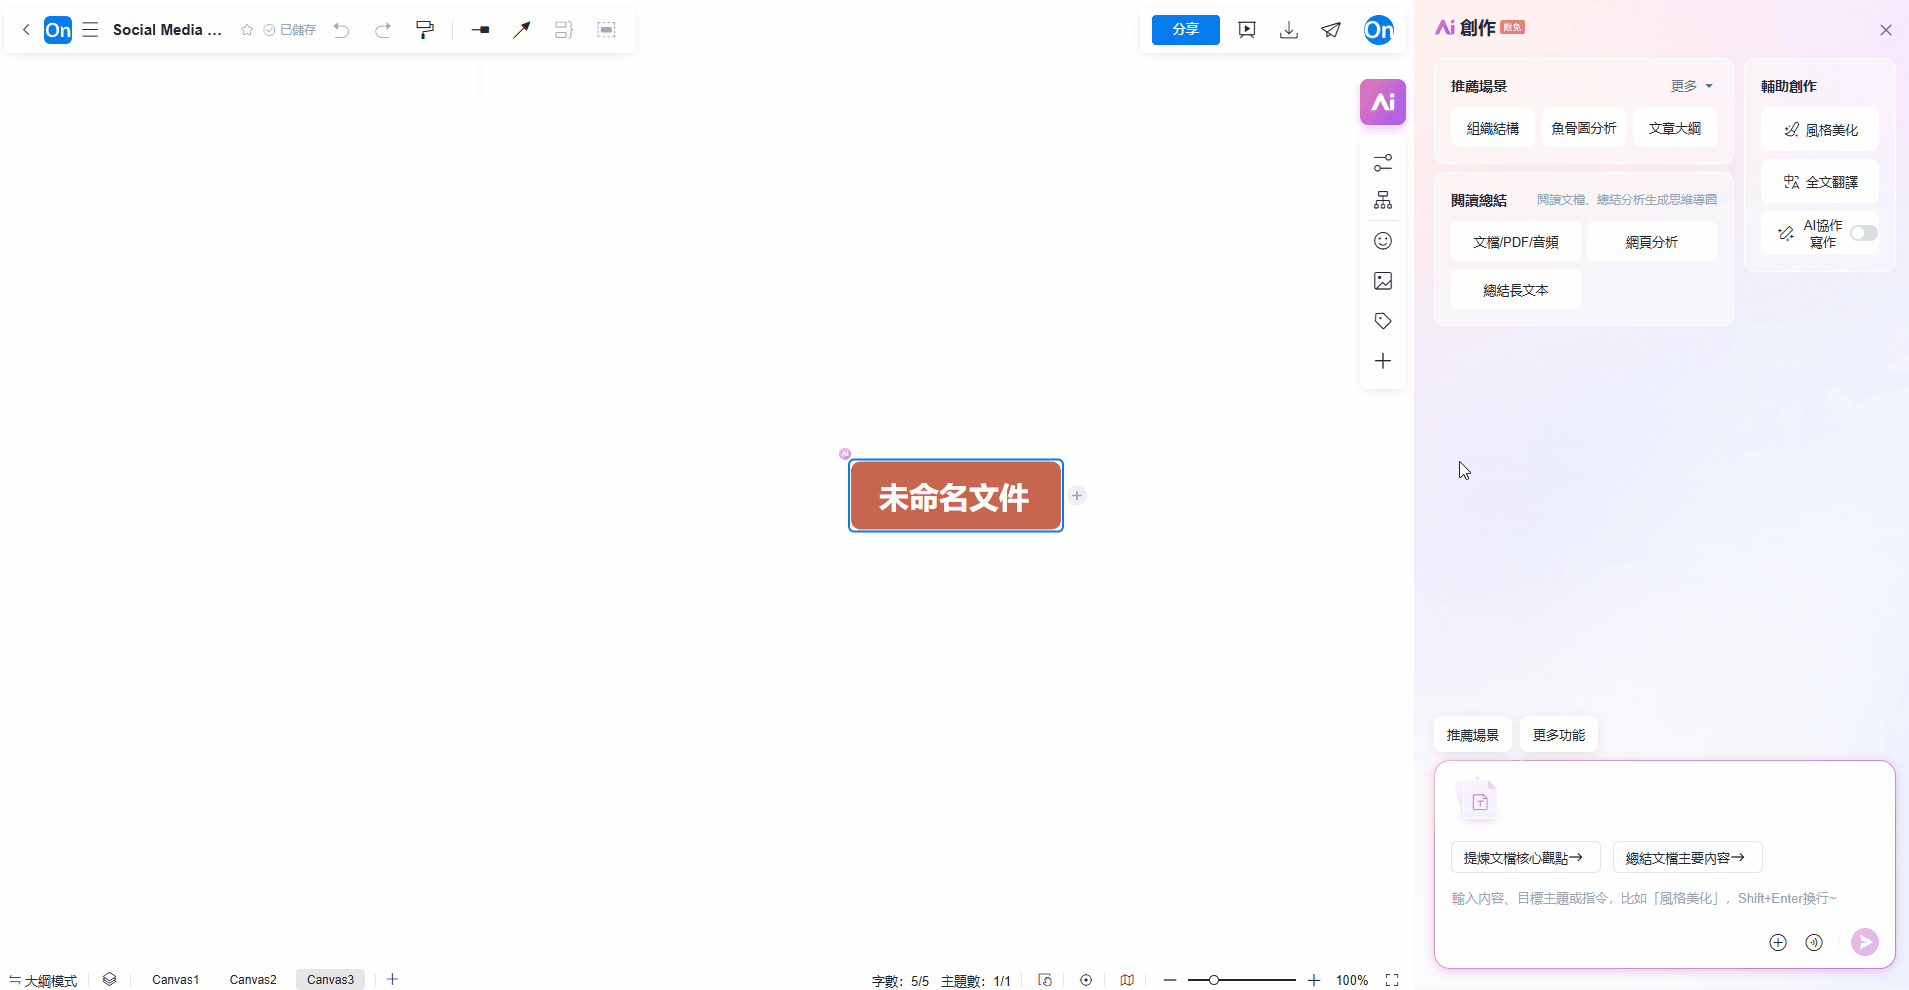
Task: Adjust the zoom level slider
Action: click(x=1214, y=980)
